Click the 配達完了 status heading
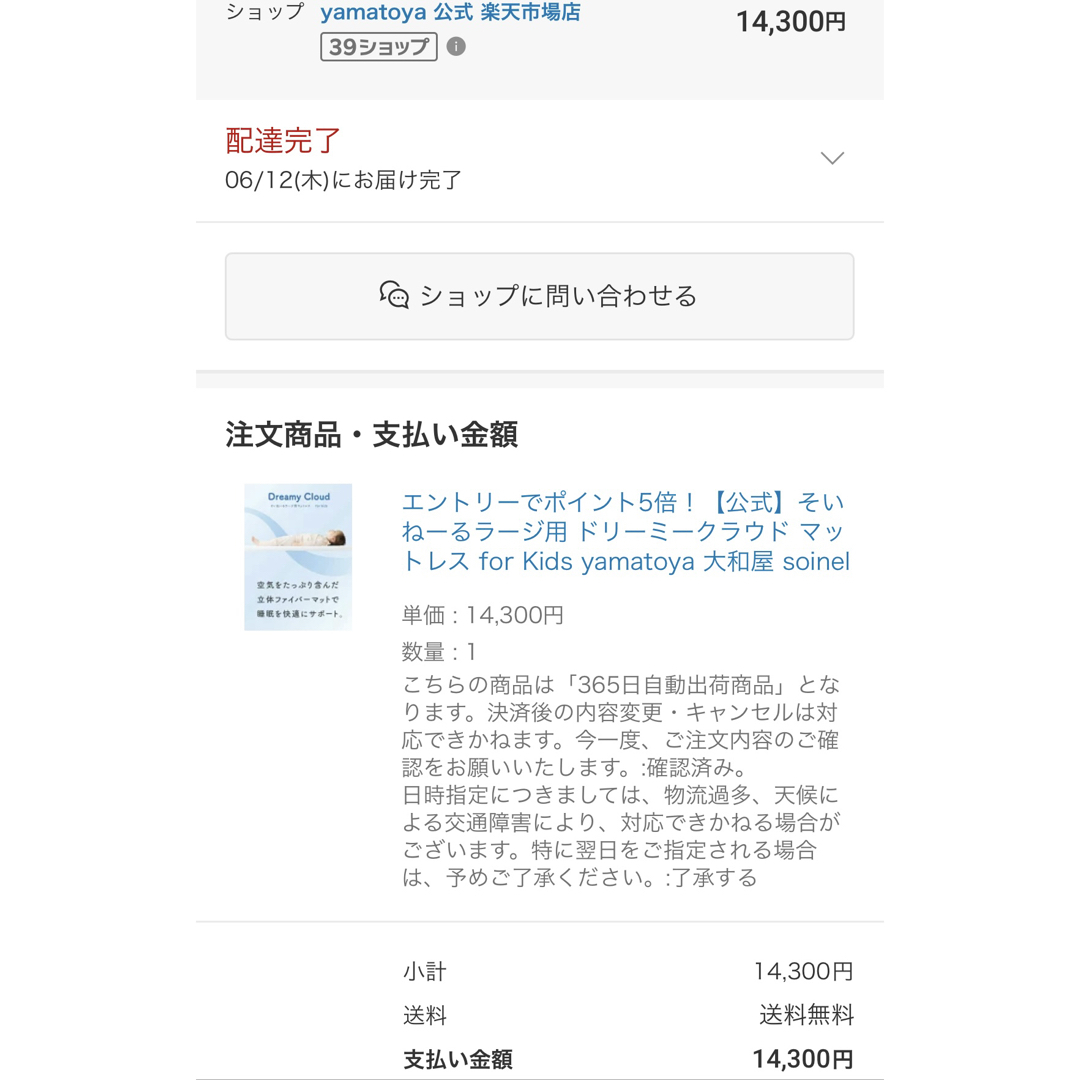This screenshot has height=1080, width=1080. pyautogui.click(x=283, y=141)
